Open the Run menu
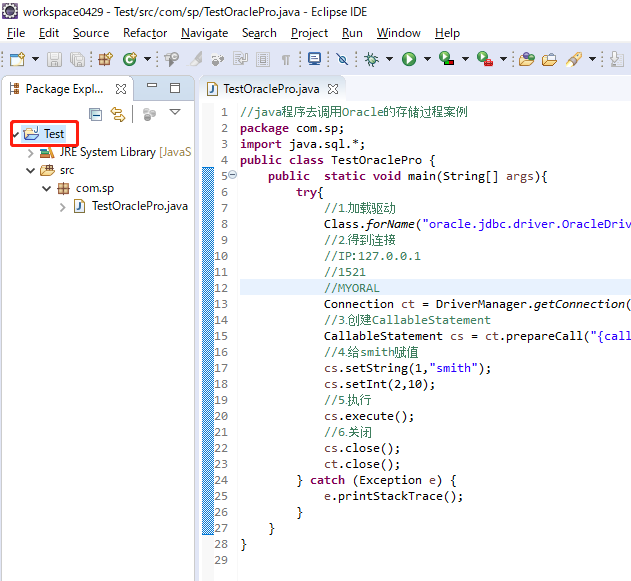Image resolution: width=631 pixels, height=581 pixels. click(x=352, y=33)
